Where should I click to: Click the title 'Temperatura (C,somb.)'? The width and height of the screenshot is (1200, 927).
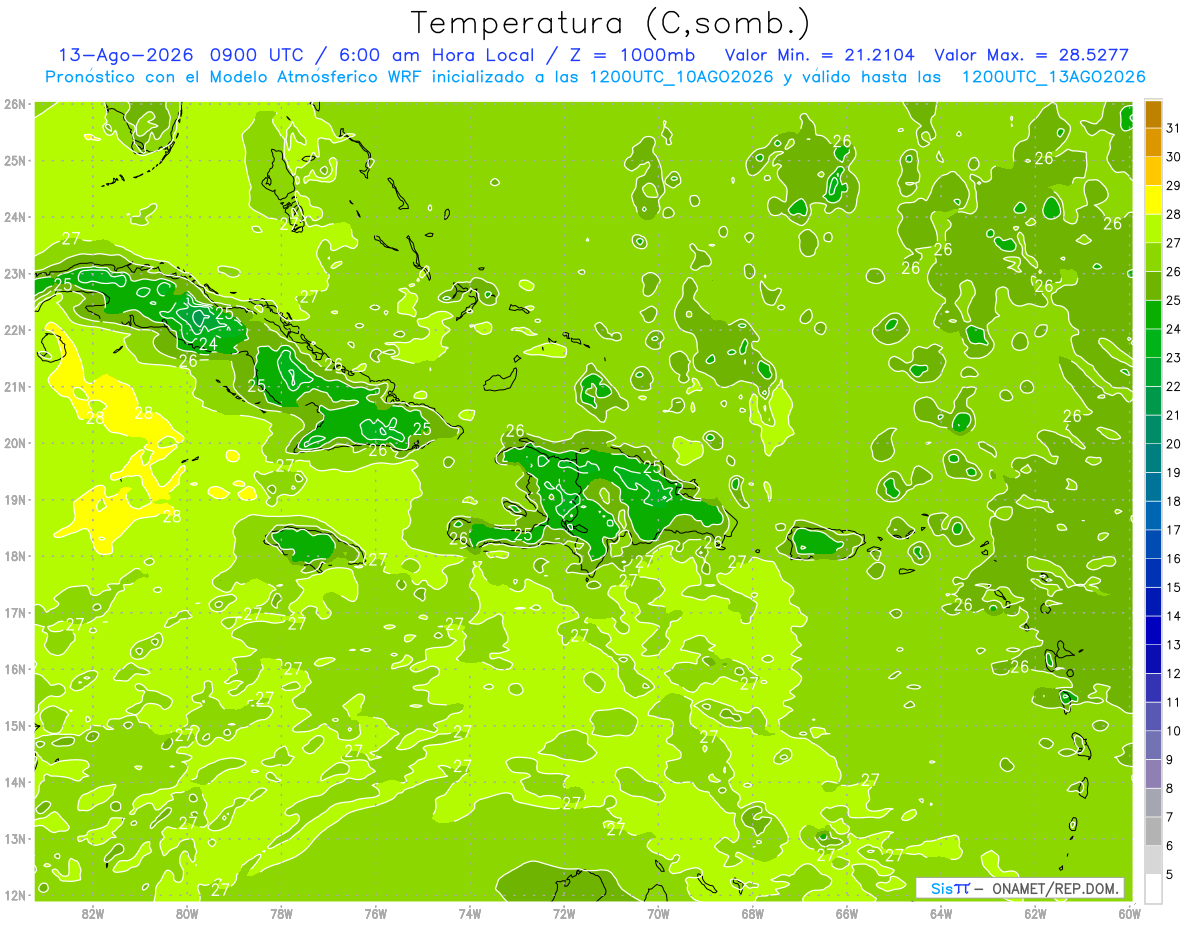(x=610, y=24)
